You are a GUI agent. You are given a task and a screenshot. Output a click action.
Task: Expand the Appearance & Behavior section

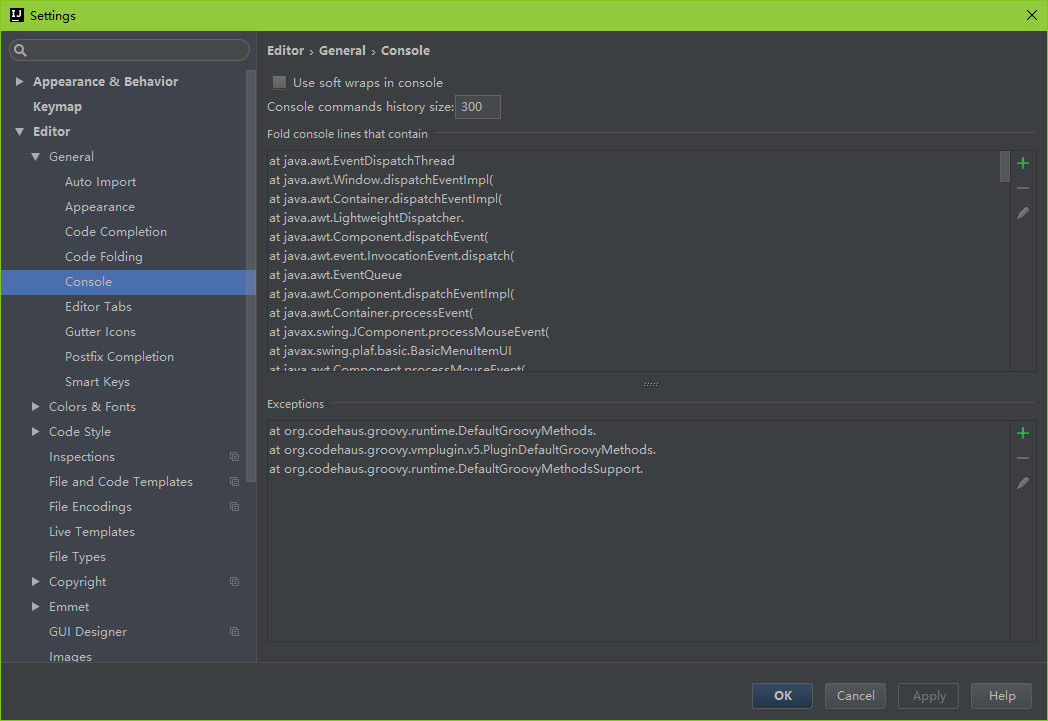pyautogui.click(x=19, y=82)
